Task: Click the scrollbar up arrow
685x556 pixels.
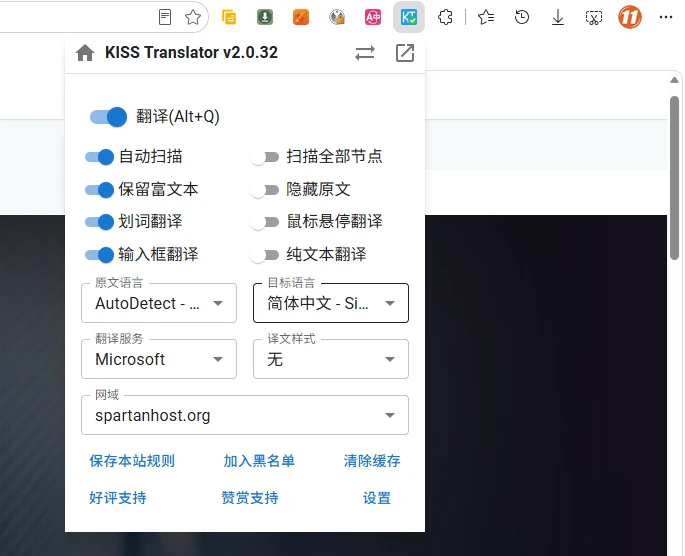Action: click(x=675, y=80)
